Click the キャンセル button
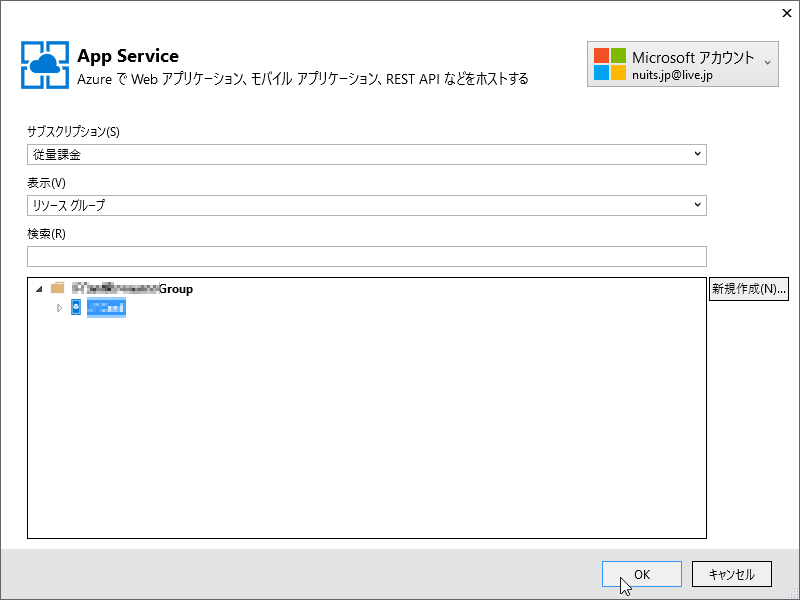 coord(732,574)
